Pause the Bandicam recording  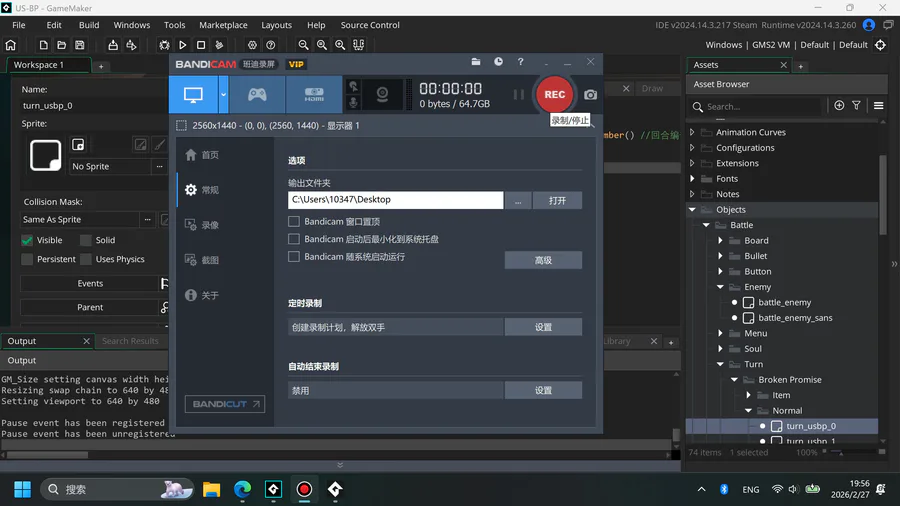click(x=519, y=95)
